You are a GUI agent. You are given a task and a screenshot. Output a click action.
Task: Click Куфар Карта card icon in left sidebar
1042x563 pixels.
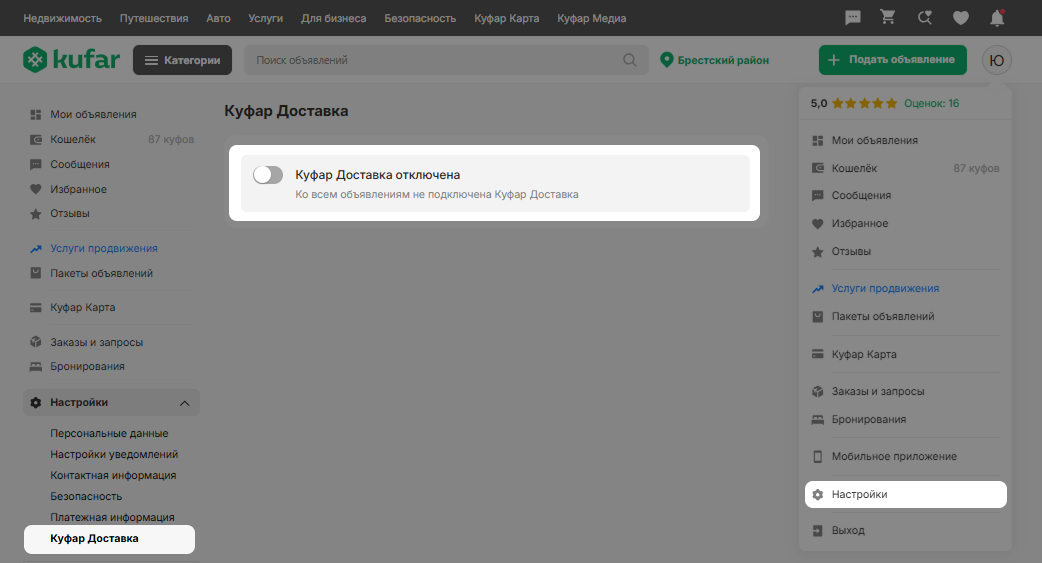tap(36, 308)
